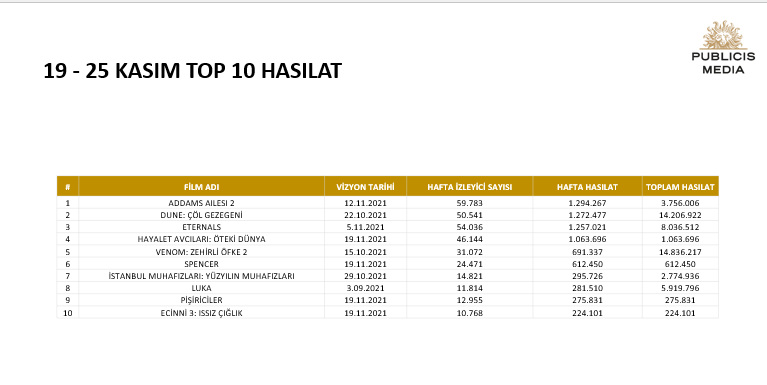The height and width of the screenshot is (385, 767).
Task: Click weekly gross value '1.257.021'
Action: tap(587, 227)
